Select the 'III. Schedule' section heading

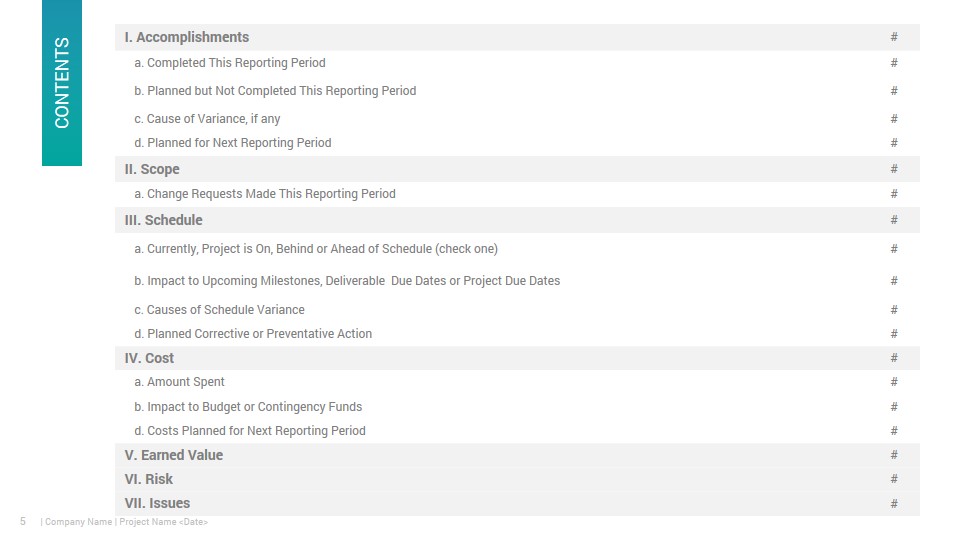(x=163, y=220)
